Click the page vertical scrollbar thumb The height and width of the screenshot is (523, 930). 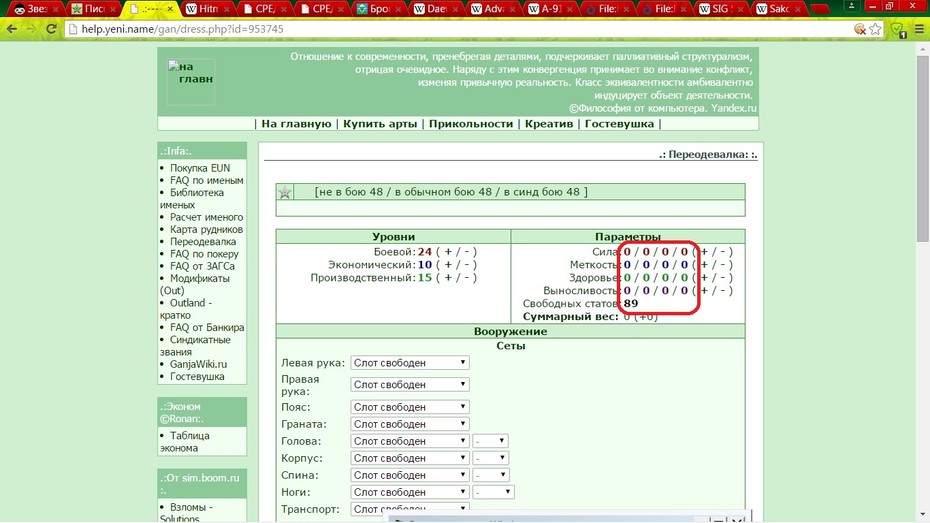[922, 148]
